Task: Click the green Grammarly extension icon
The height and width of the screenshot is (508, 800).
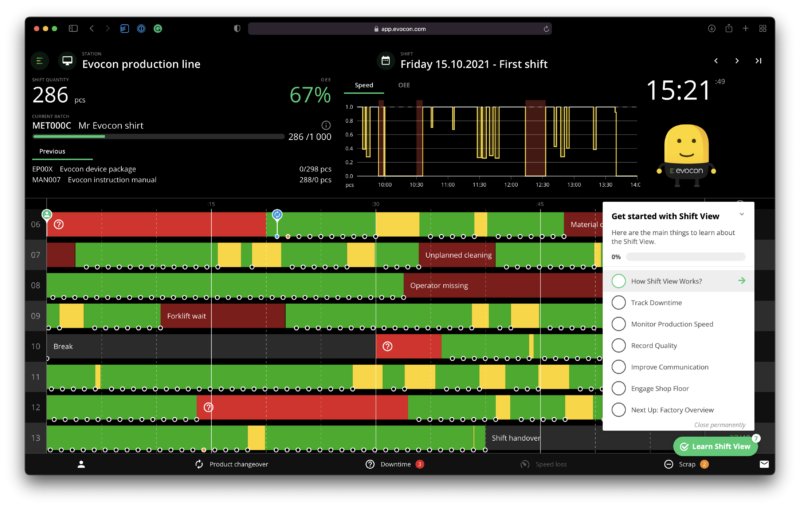Action: click(158, 29)
